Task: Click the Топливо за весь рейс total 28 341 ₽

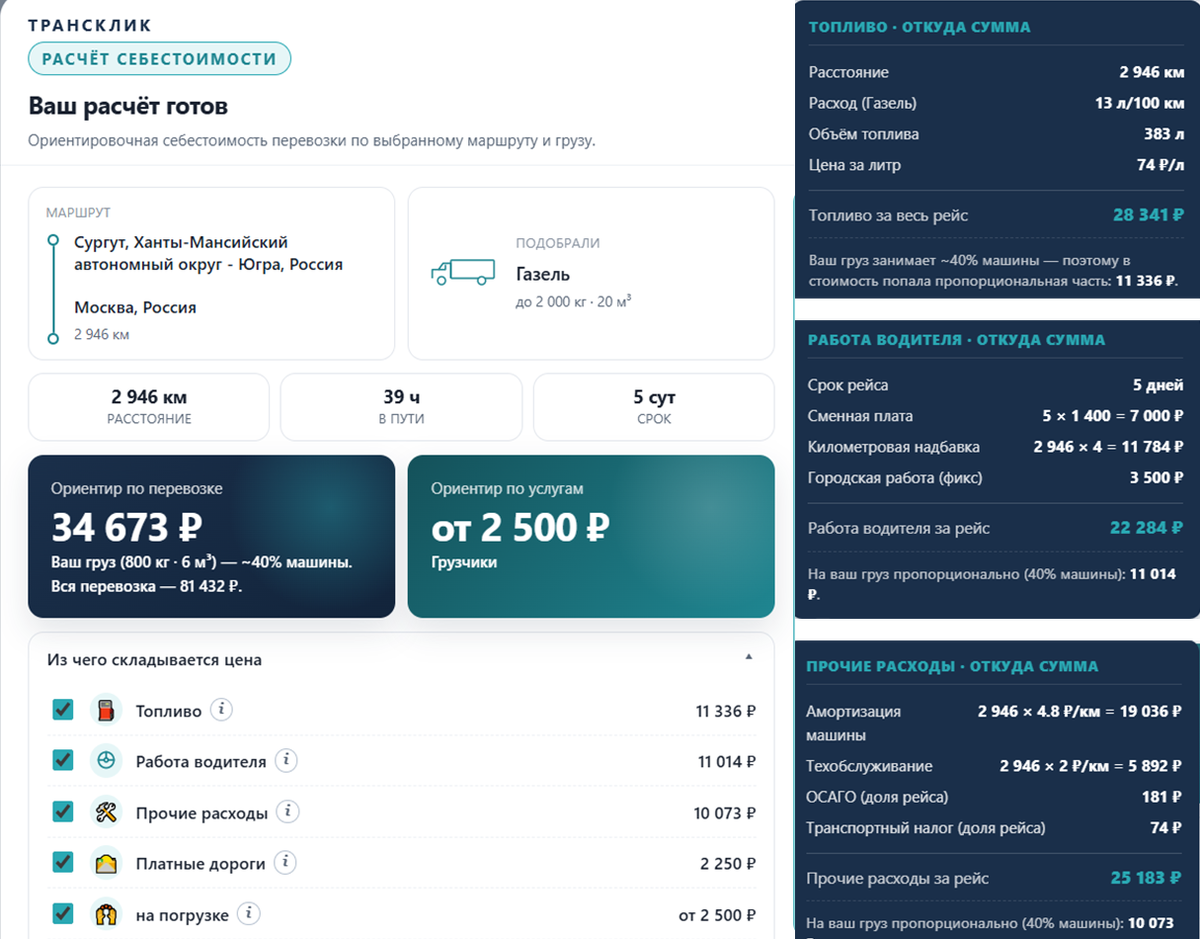Action: click(1148, 215)
